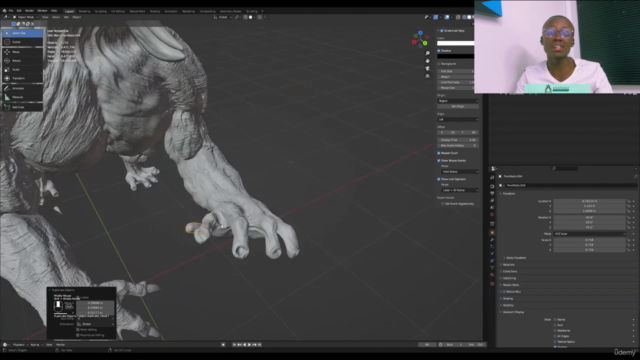Expand the Relations panel
Screen dimensions: 640x360
(508, 265)
